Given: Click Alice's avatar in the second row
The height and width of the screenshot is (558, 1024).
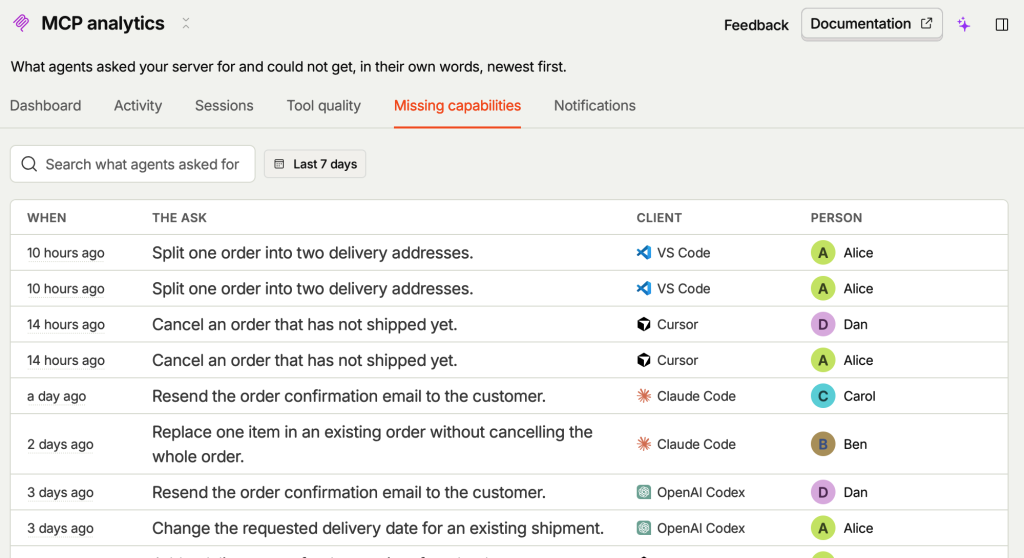Looking at the screenshot, I should 823,289.
